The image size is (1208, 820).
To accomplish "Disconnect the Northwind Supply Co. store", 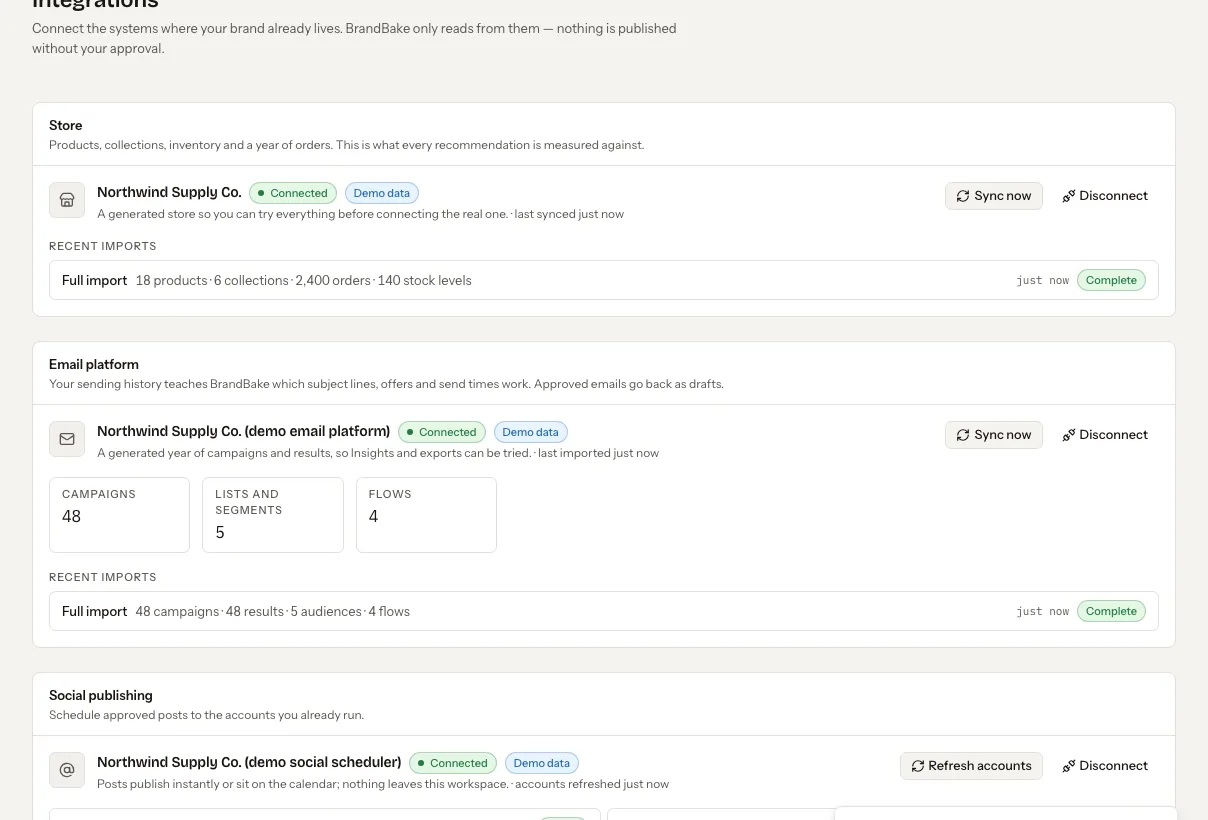I will (1105, 196).
